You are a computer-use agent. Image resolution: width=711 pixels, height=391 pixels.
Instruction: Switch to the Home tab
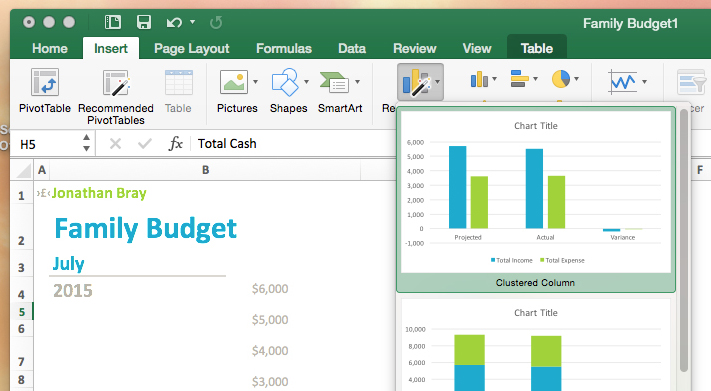[x=50, y=49]
